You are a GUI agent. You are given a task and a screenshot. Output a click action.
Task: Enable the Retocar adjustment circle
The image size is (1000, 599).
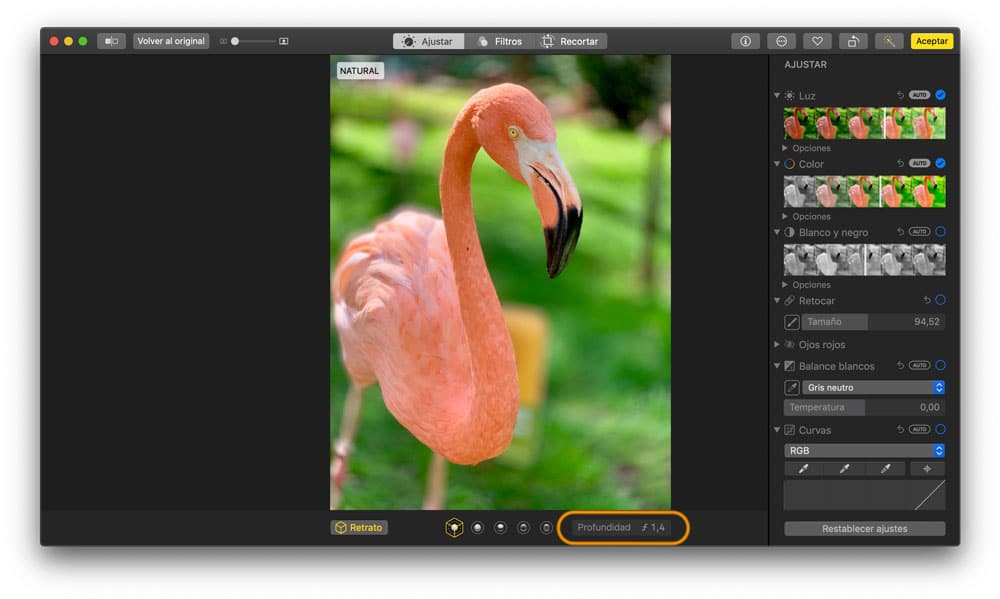940,300
